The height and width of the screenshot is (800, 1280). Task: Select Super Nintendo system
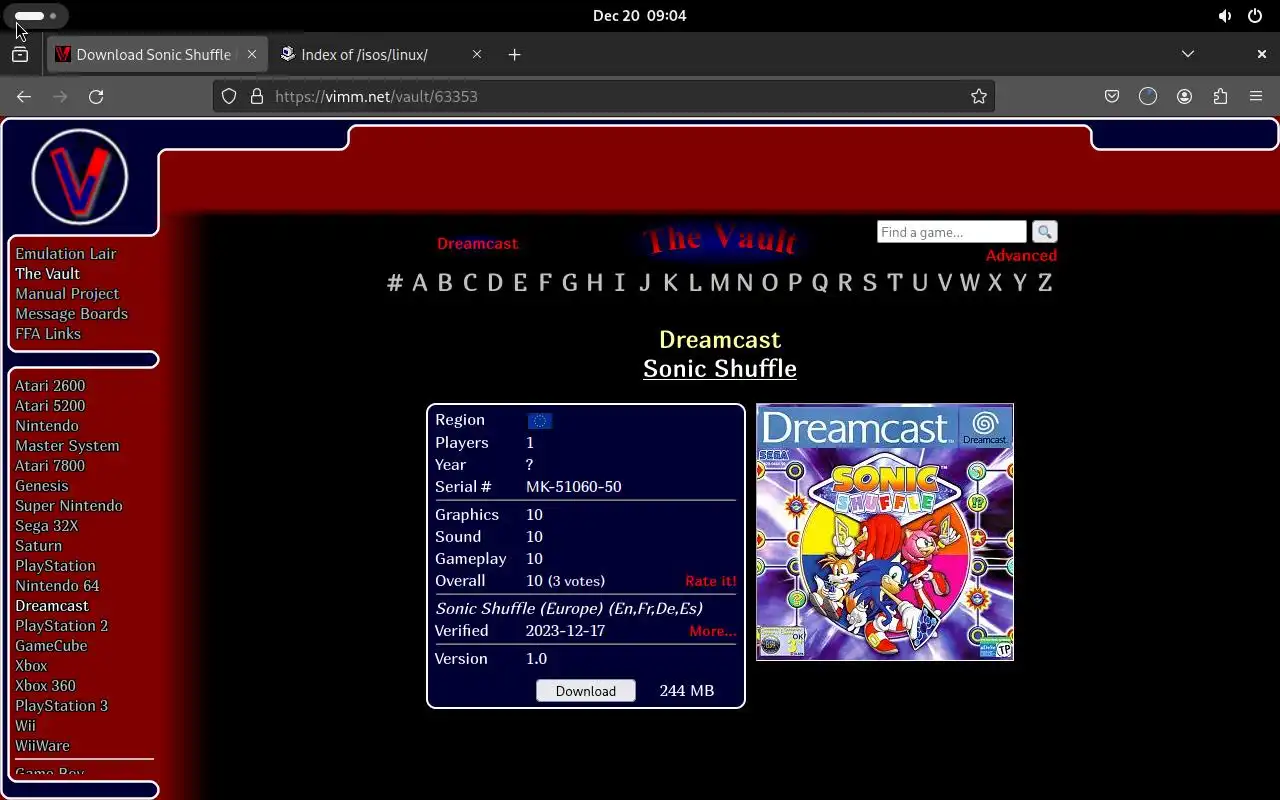pyautogui.click(x=69, y=506)
